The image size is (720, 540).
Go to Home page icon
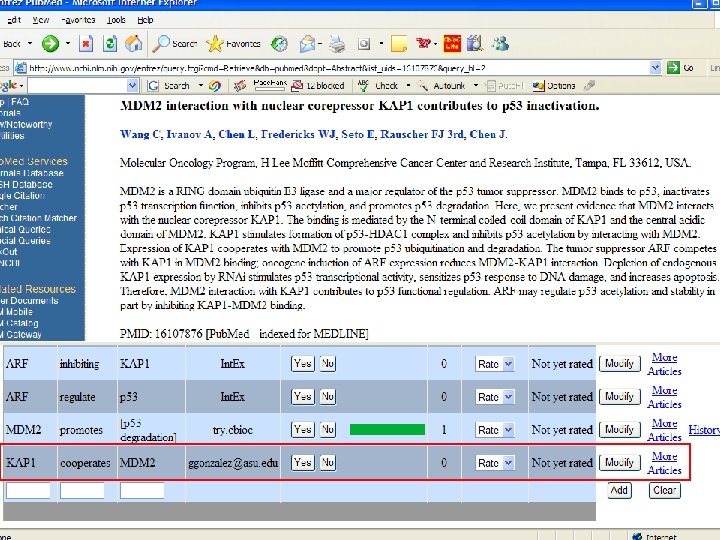(x=134, y=44)
